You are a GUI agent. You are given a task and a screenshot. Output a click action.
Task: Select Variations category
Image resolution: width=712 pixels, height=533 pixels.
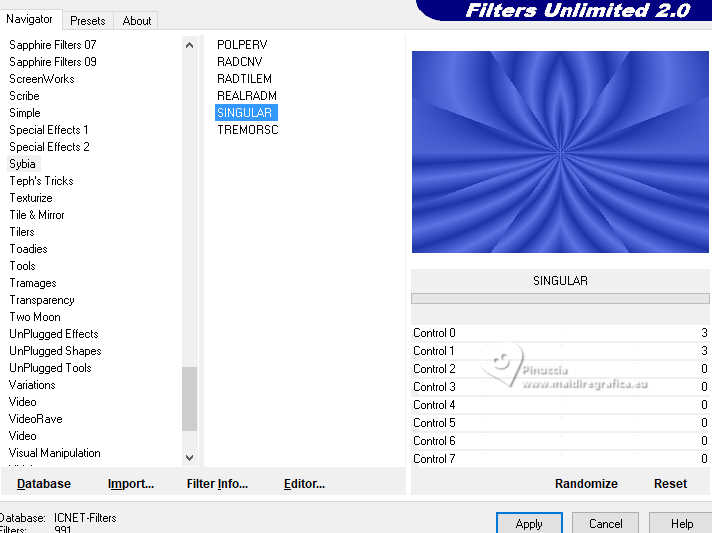(x=32, y=385)
